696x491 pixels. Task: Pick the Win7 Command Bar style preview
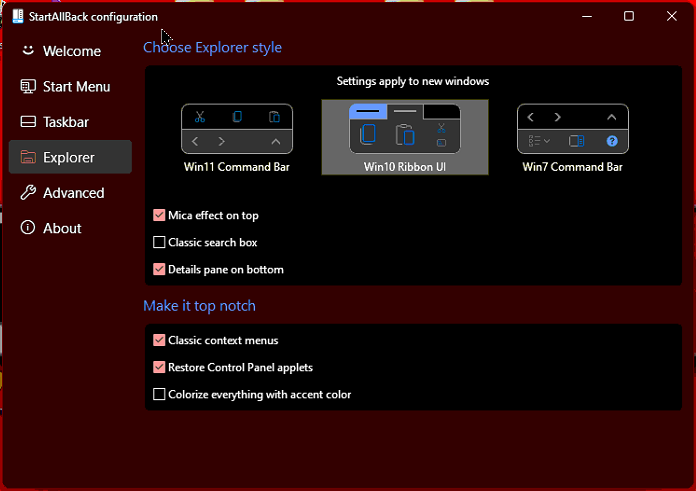(x=572, y=129)
